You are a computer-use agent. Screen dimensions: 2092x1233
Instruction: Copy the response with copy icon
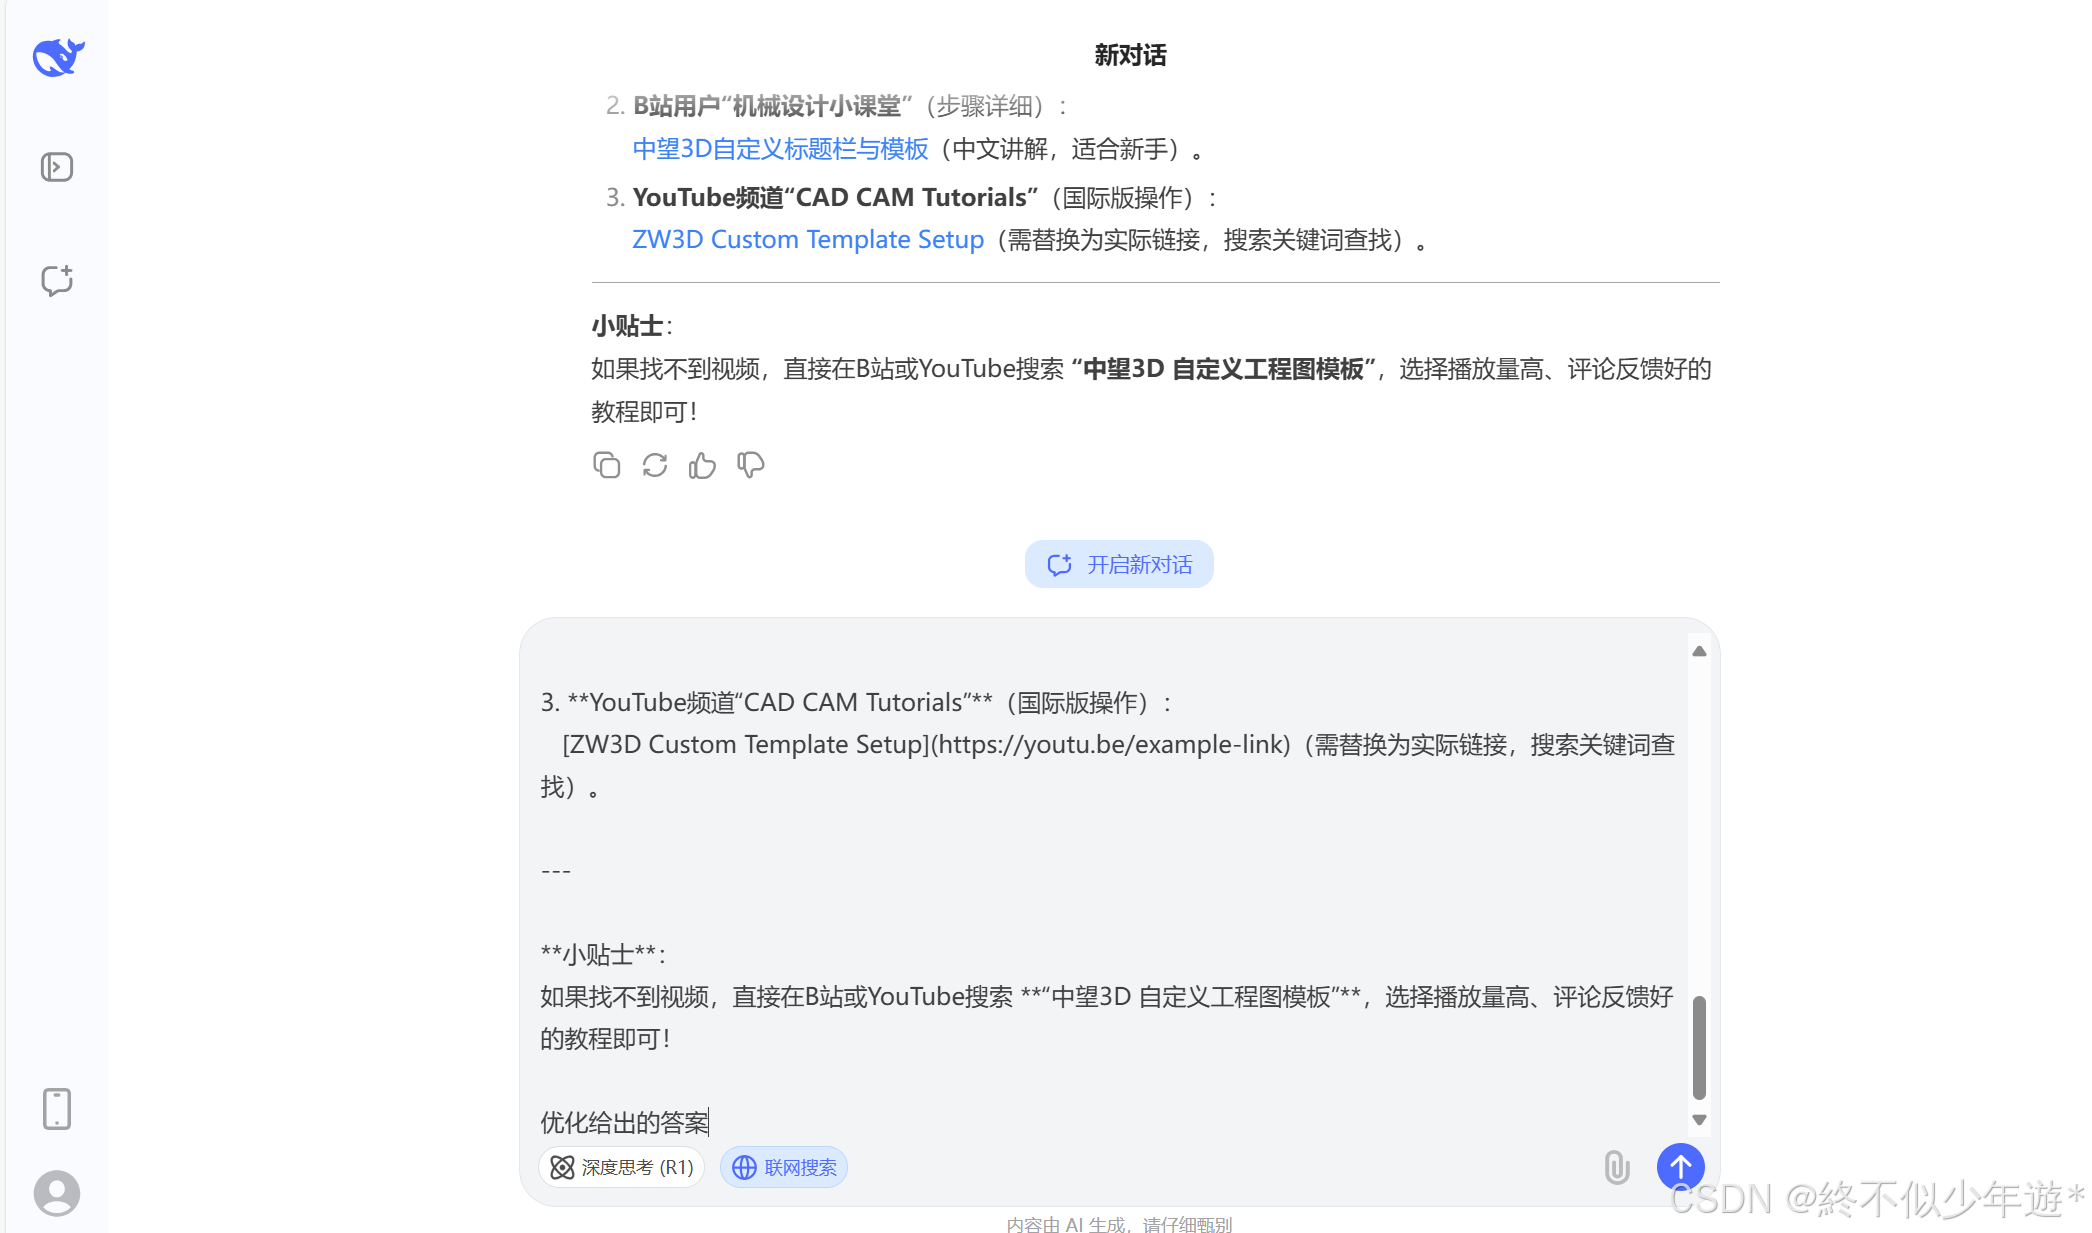tap(606, 465)
